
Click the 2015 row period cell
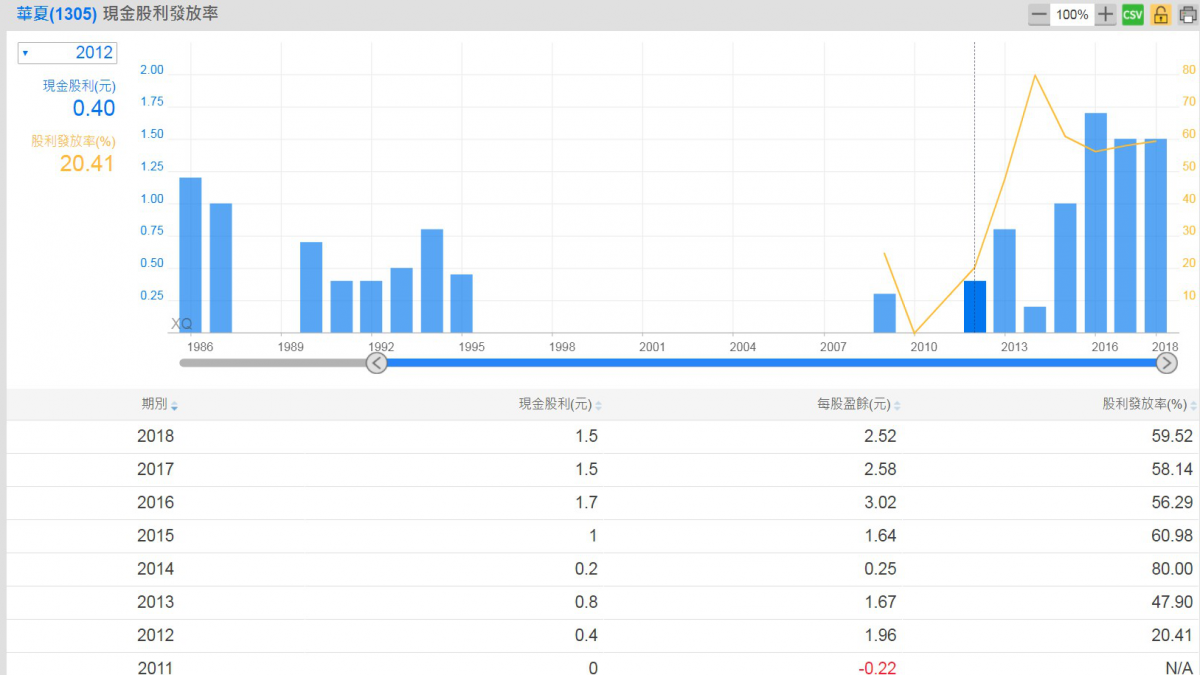(x=155, y=536)
